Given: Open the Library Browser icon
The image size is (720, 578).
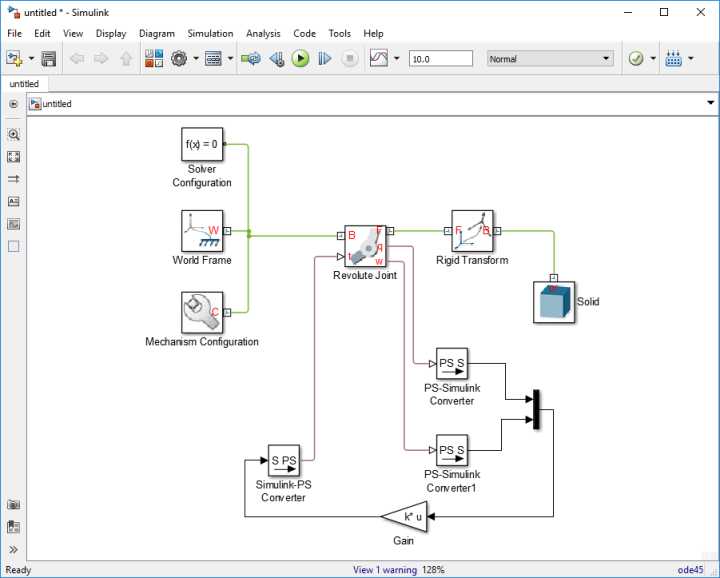Looking at the screenshot, I should (x=154, y=59).
